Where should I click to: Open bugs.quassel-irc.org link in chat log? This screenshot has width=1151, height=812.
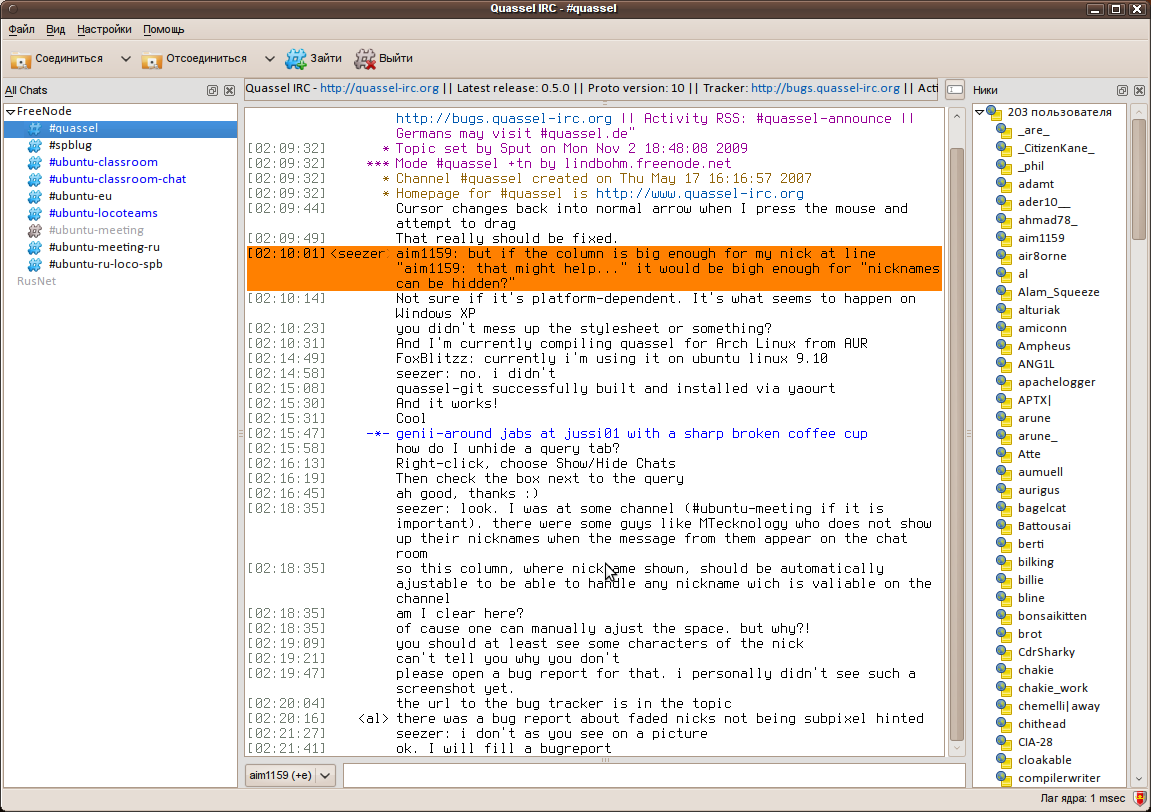click(x=504, y=119)
